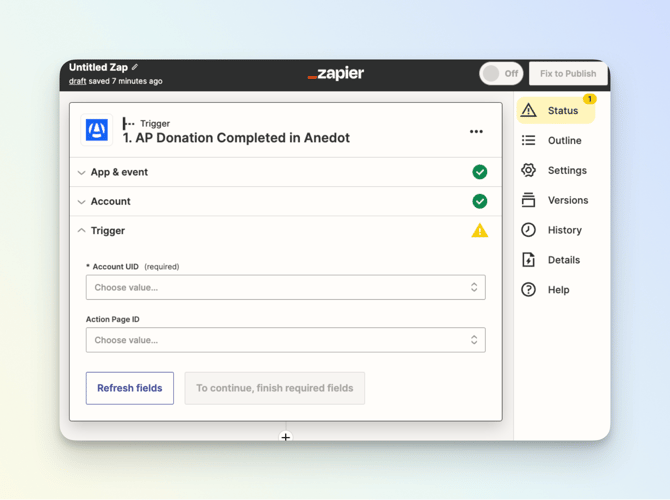Open the three-dot step options menu
This screenshot has width=670, height=500.
(476, 132)
